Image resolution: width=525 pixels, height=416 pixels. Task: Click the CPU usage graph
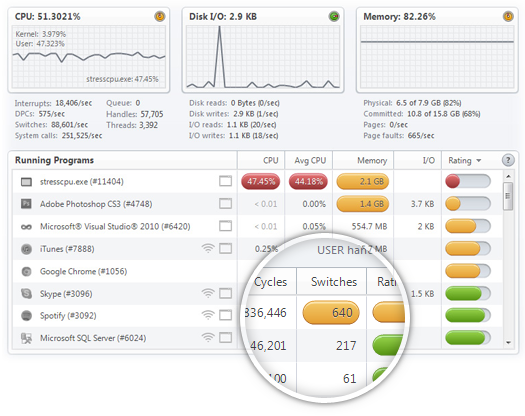(x=89, y=56)
